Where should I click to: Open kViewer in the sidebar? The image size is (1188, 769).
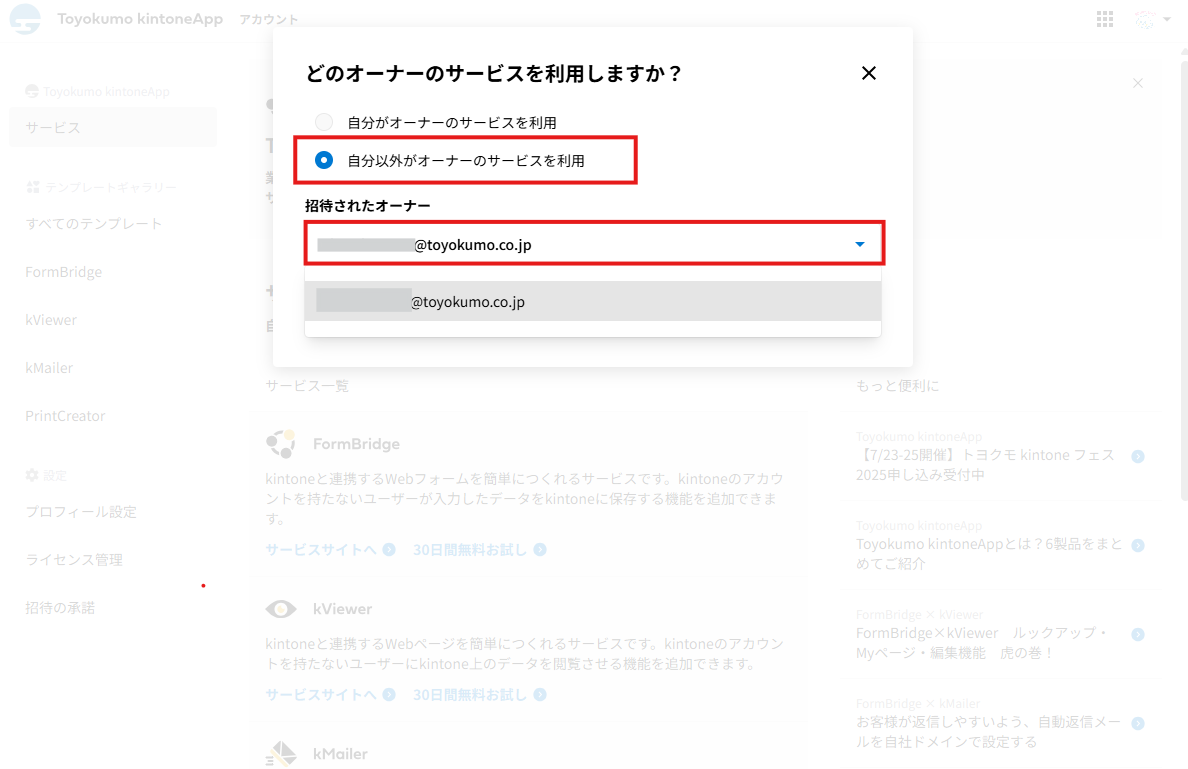tap(51, 320)
